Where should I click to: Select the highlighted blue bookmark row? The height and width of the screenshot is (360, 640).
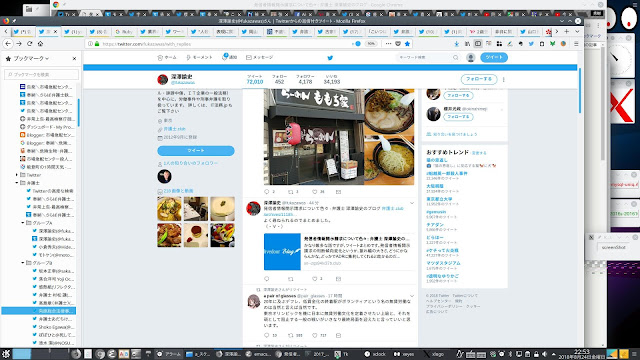point(39,311)
